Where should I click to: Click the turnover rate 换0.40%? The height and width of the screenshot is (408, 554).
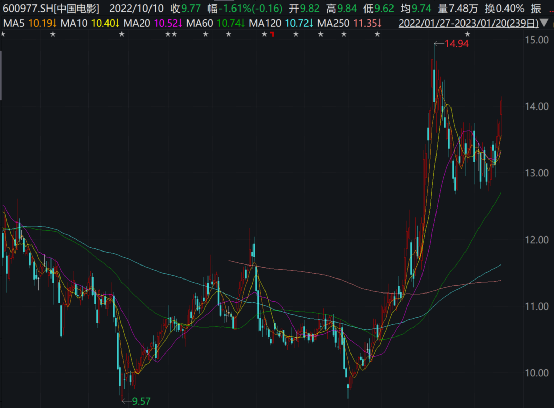pos(504,8)
